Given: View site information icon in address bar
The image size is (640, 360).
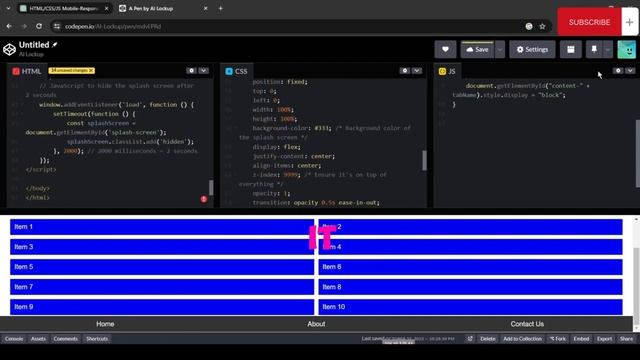Looking at the screenshot, I should pyautogui.click(x=57, y=26).
